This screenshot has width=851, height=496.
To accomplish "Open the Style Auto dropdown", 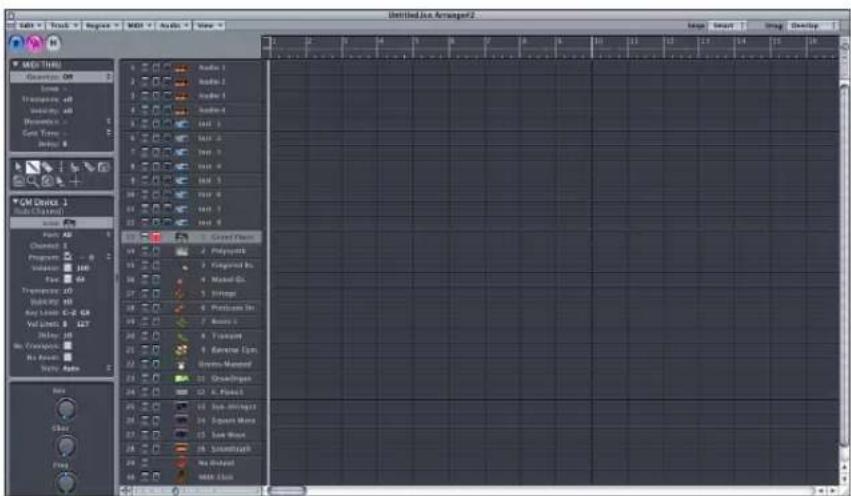I will click(x=109, y=368).
